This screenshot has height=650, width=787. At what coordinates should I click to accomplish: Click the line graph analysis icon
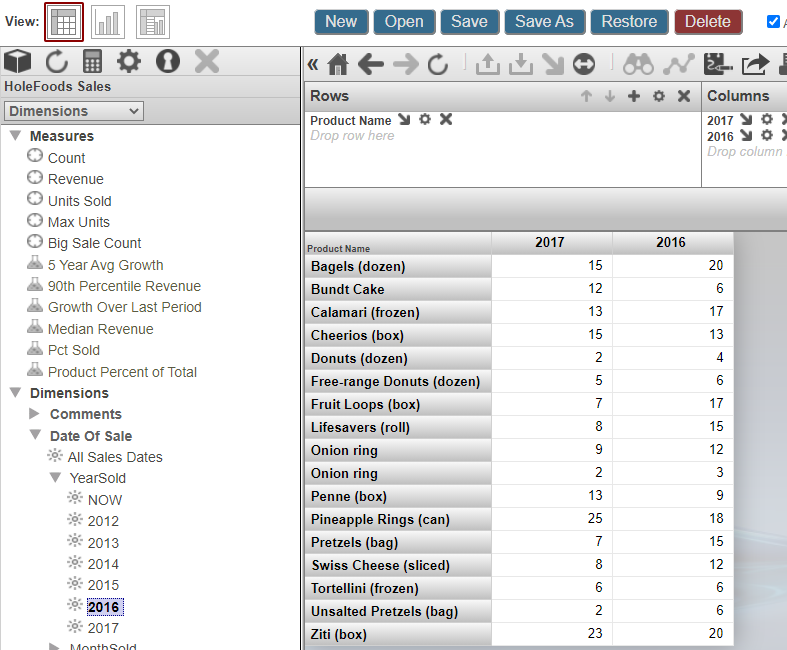coord(679,64)
